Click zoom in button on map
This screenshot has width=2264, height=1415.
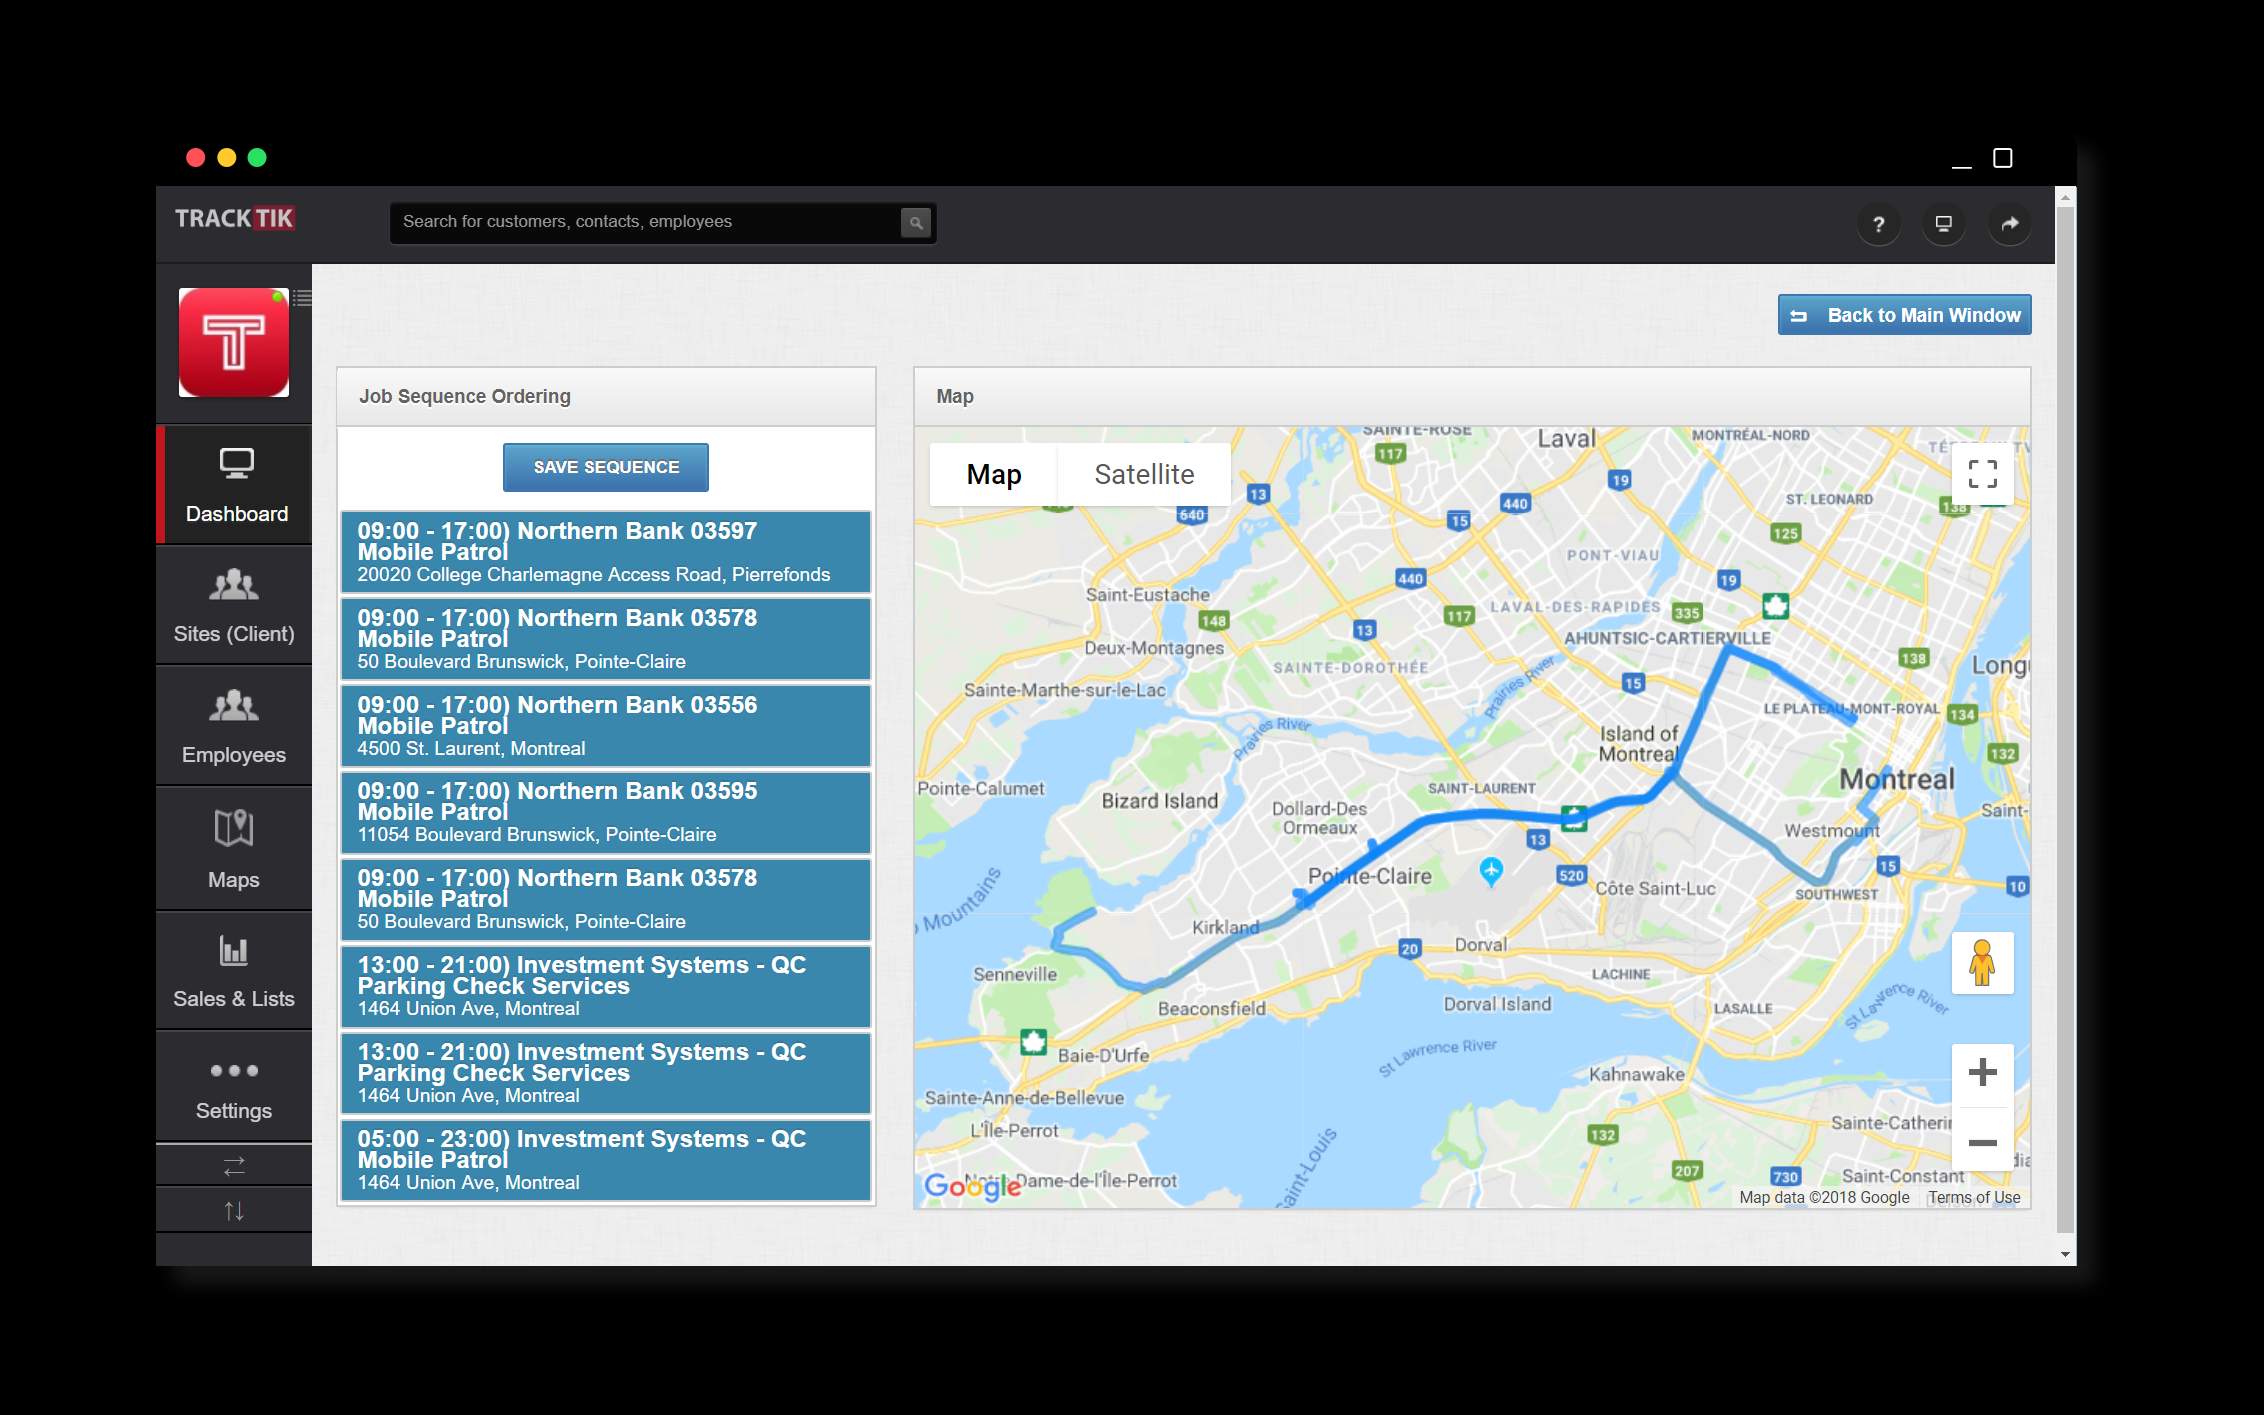click(x=1982, y=1071)
